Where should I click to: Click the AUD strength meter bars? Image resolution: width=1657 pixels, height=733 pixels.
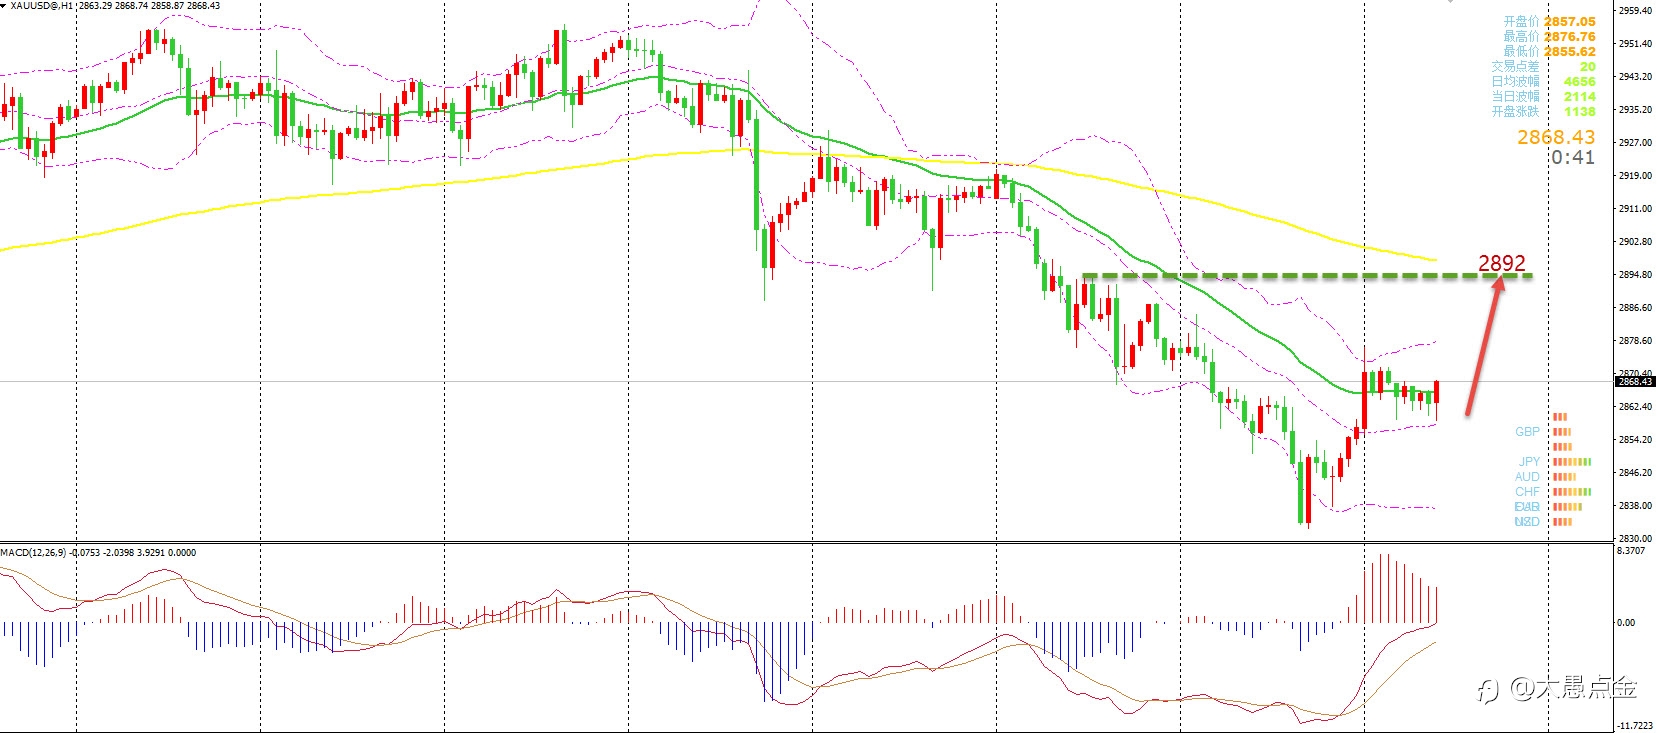point(1564,477)
